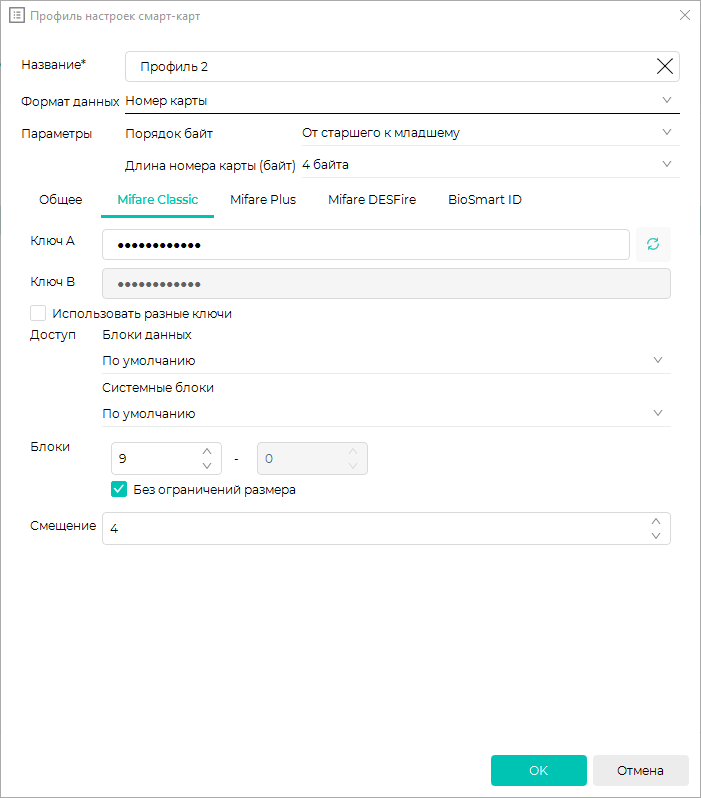Enable the Использовать разные ключи checkbox
Screen dimensions: 701x798
[38, 313]
